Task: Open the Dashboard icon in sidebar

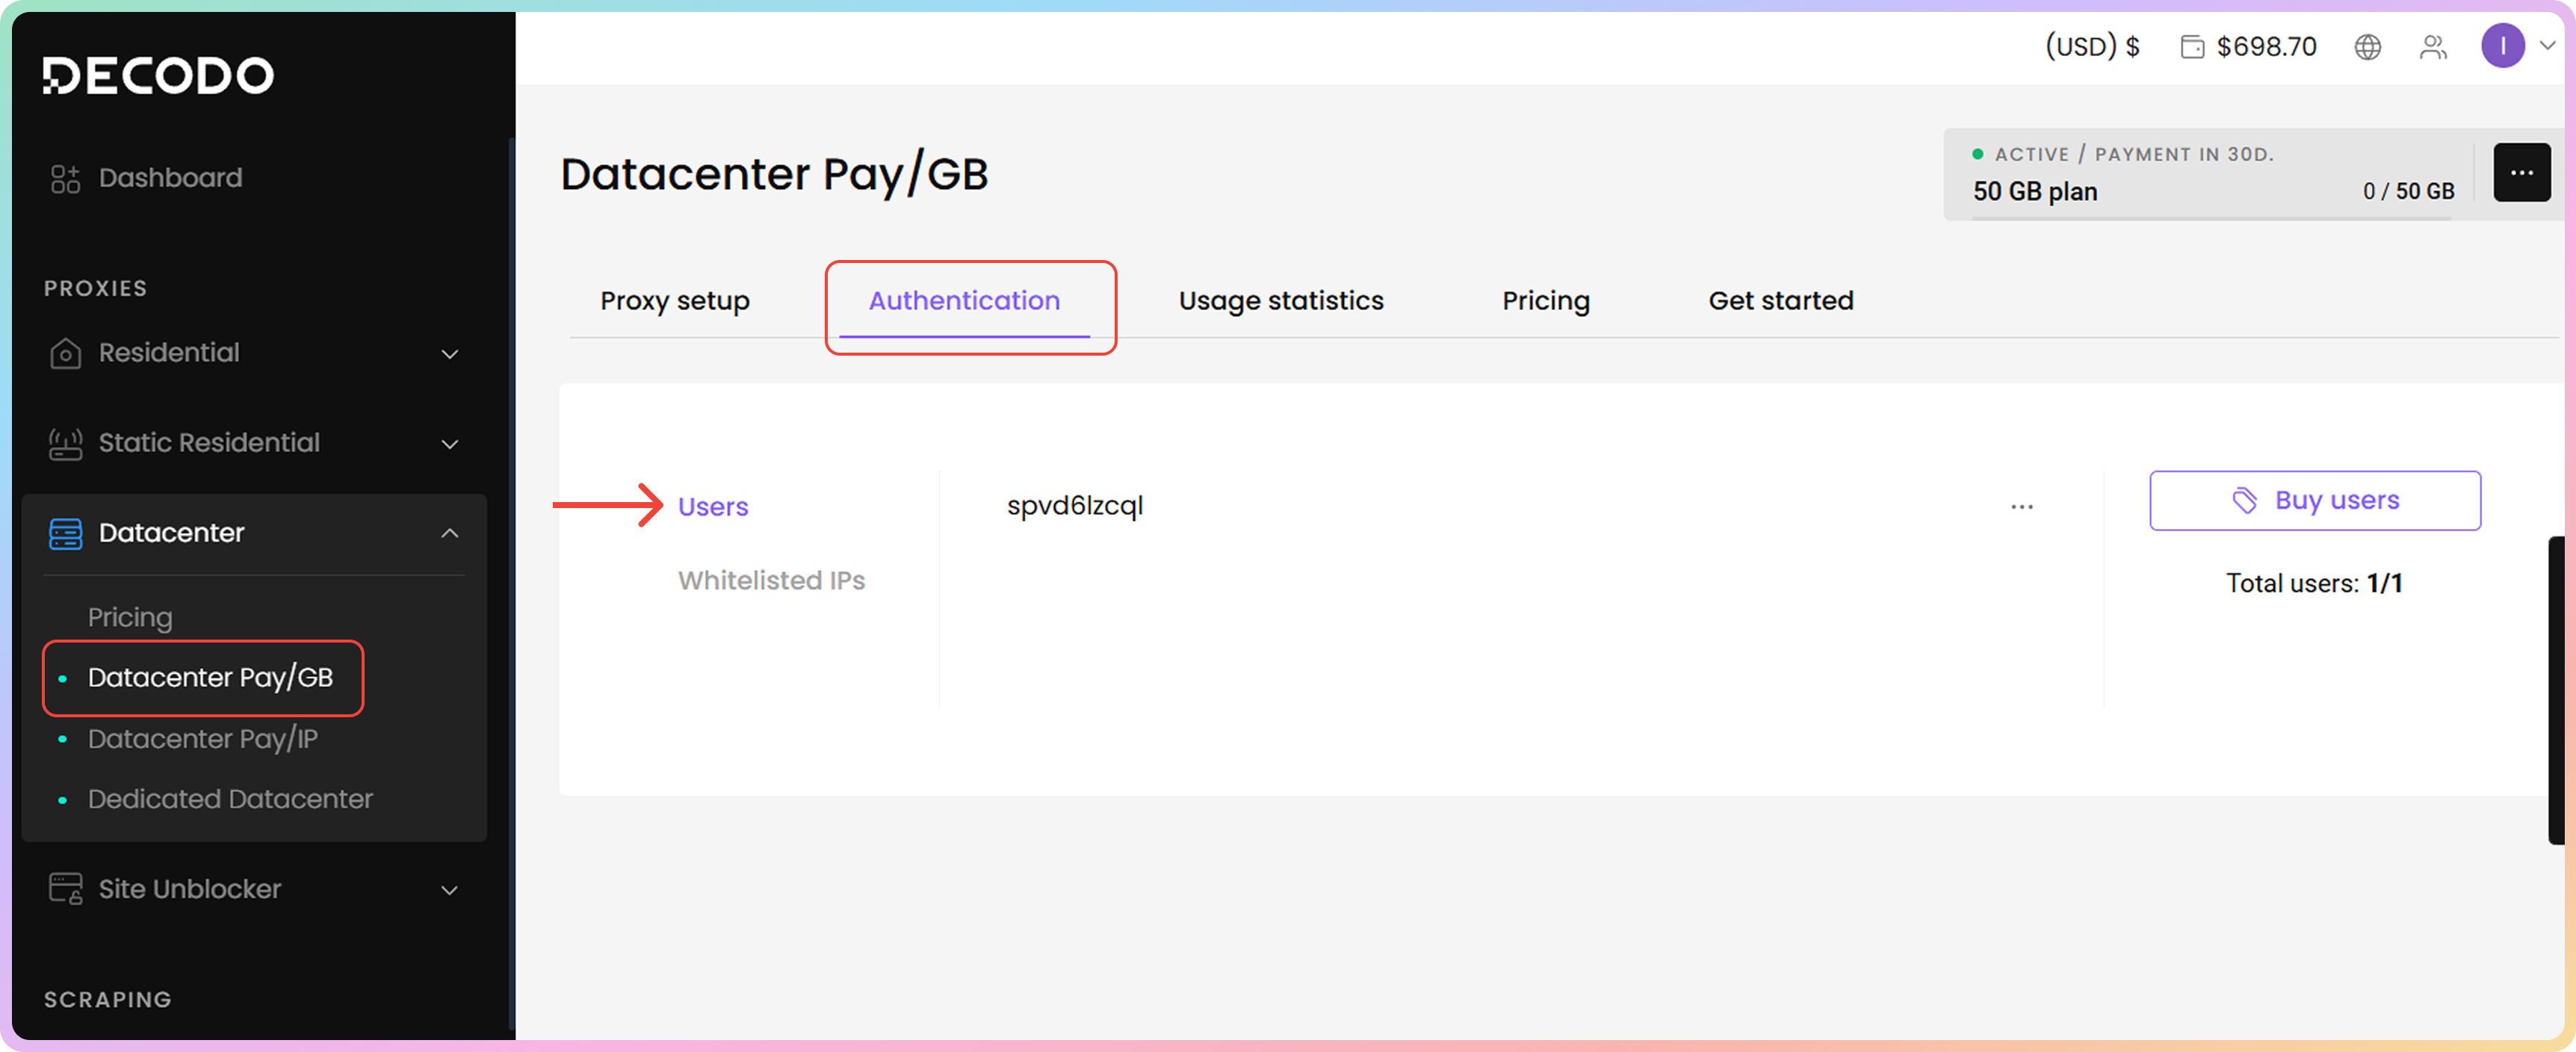Action: 65,179
